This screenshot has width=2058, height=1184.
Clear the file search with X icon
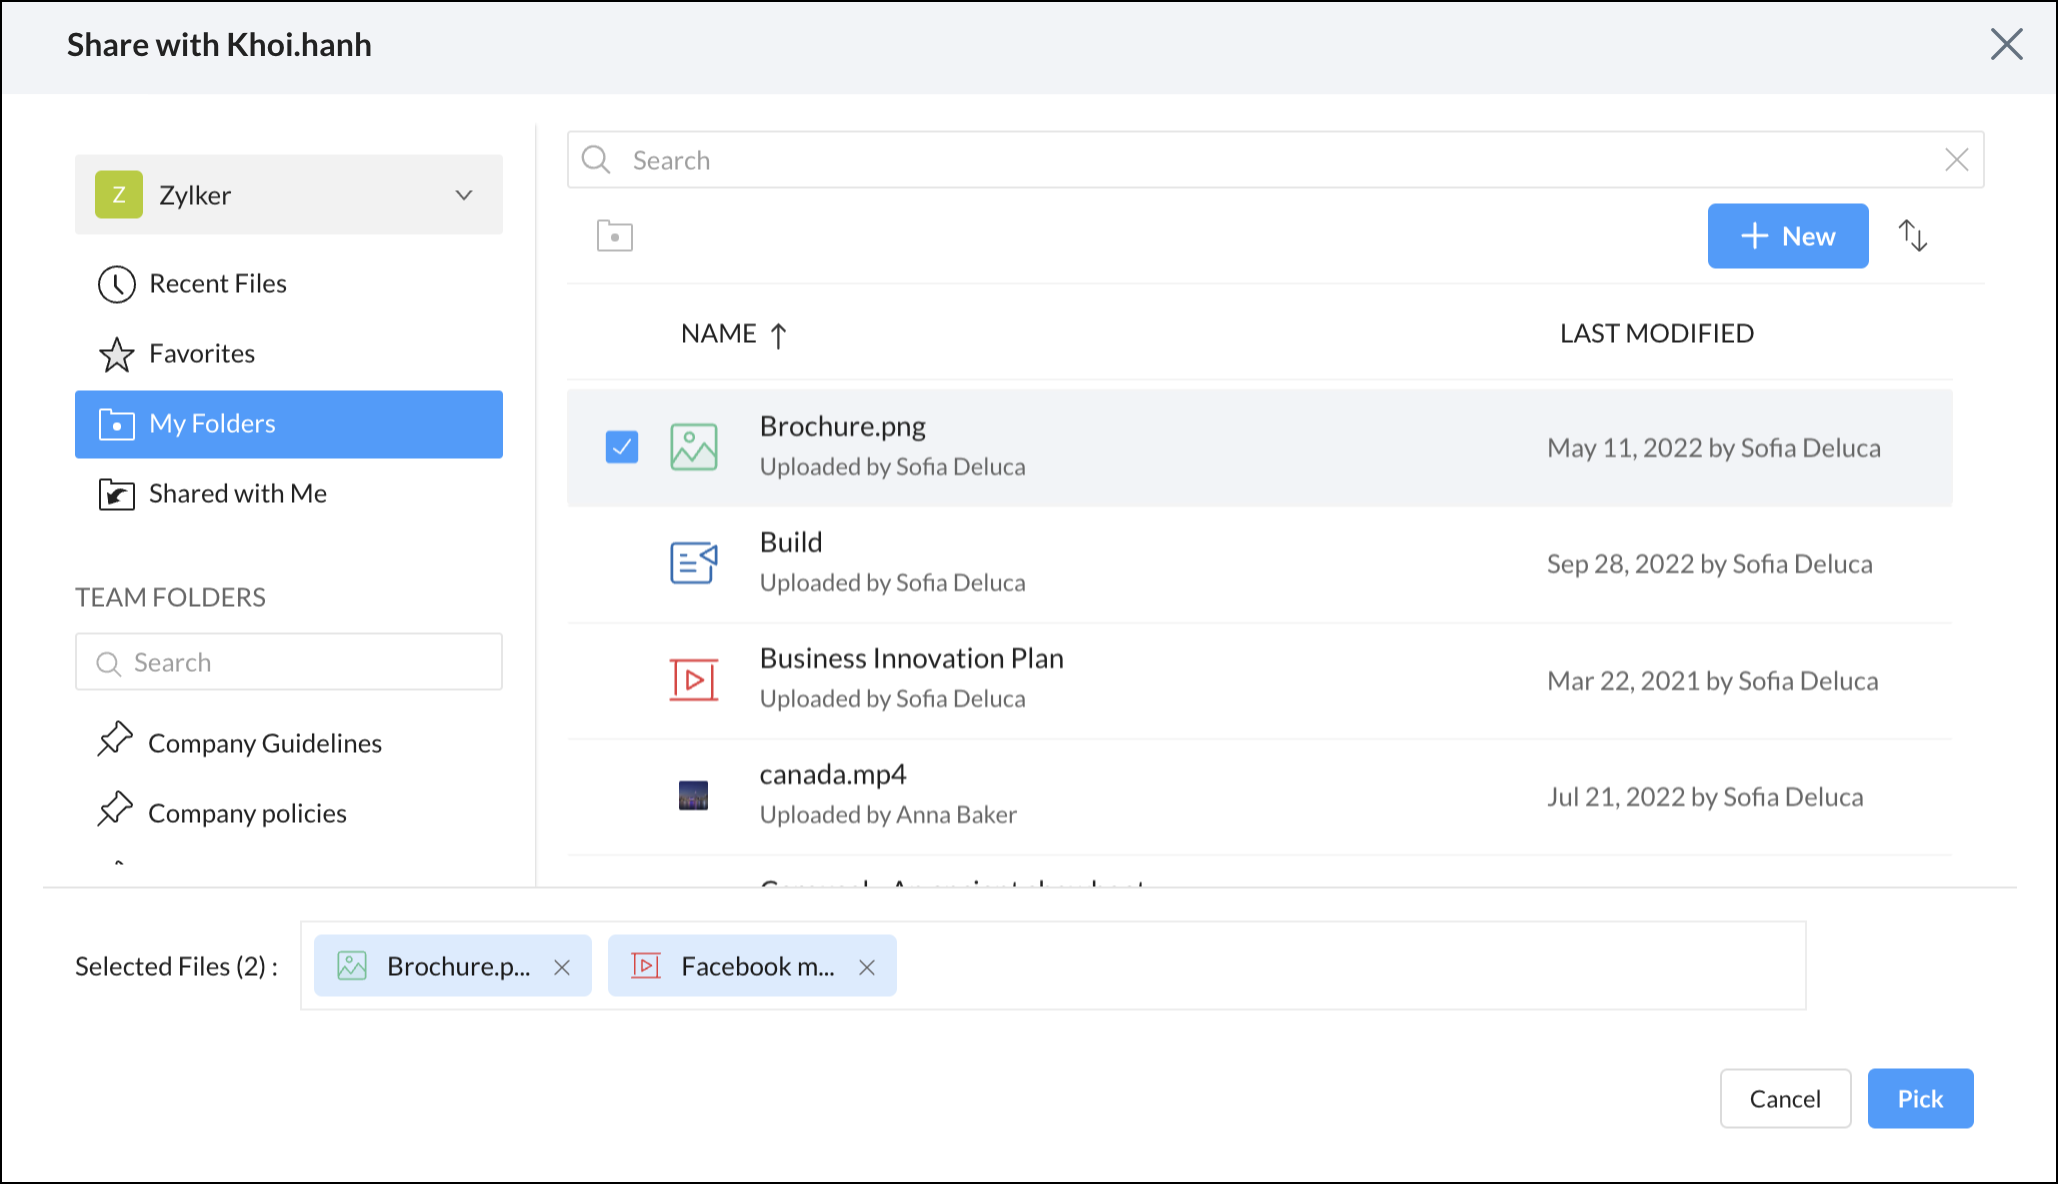coord(1956,160)
